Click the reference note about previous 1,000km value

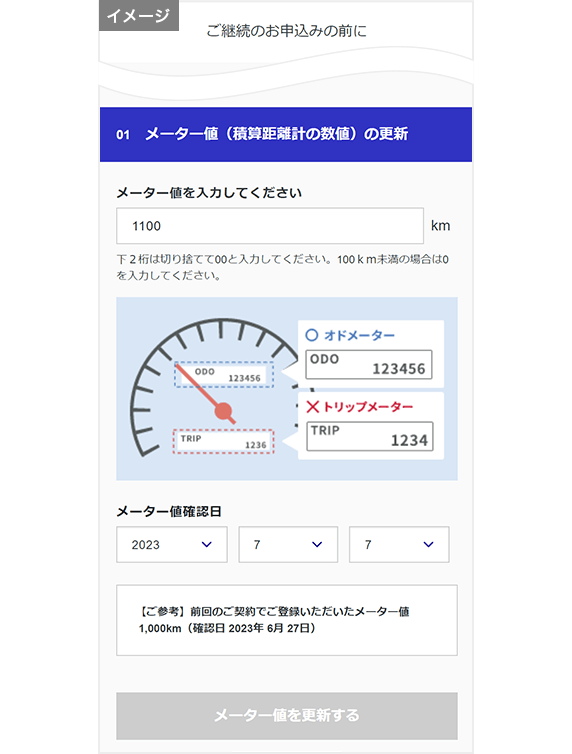(x=286, y=620)
